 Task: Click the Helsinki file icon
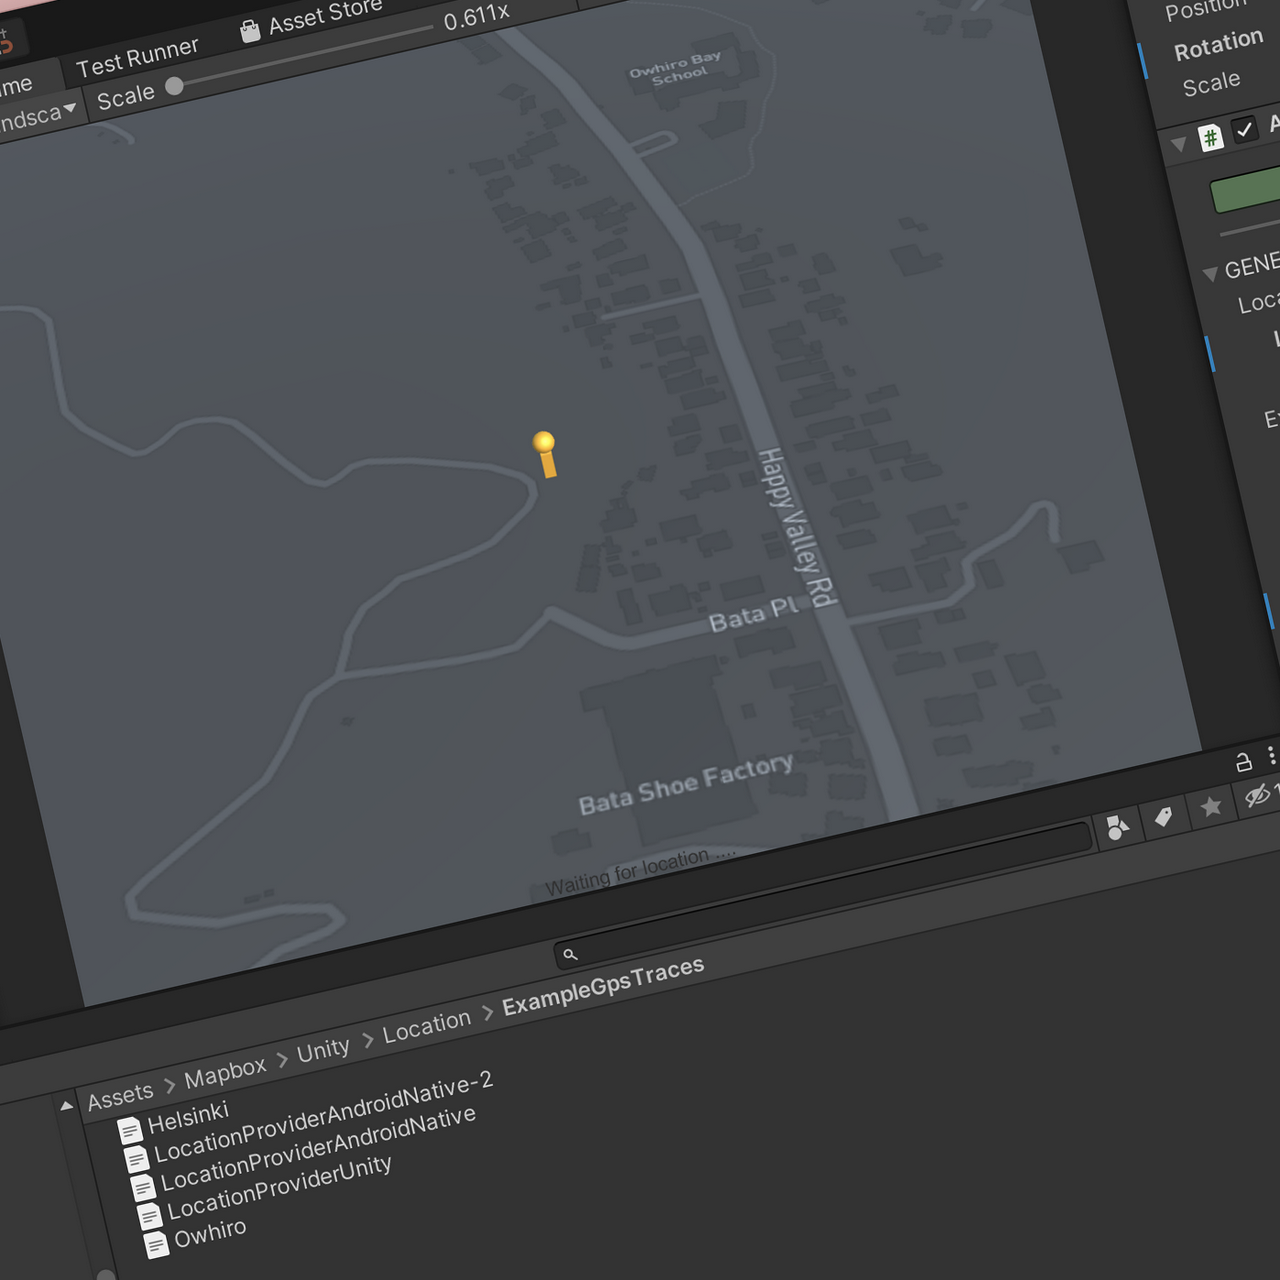pos(129,1130)
